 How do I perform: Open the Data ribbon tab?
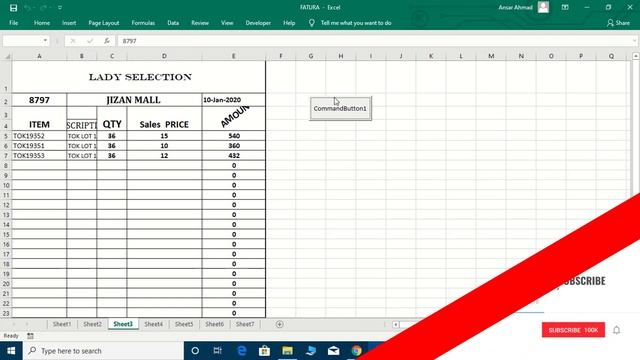[x=173, y=23]
